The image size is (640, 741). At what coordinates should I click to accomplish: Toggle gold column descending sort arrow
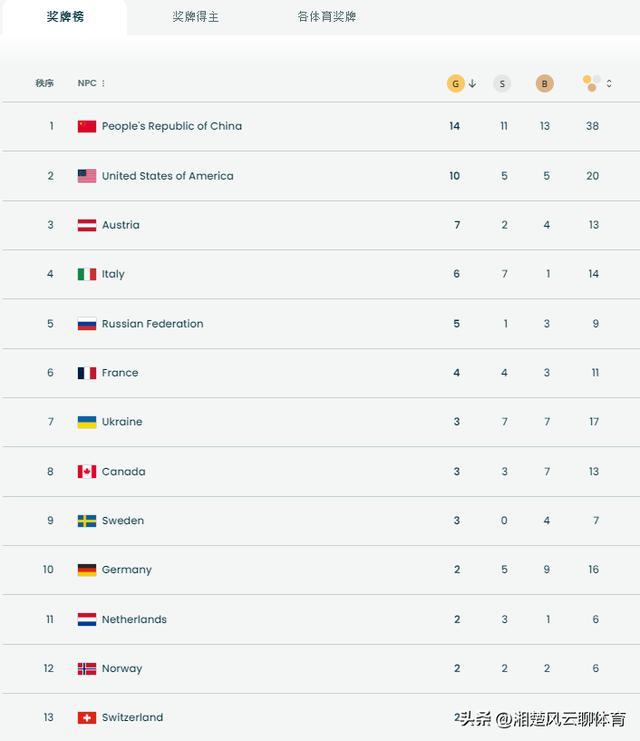click(472, 84)
